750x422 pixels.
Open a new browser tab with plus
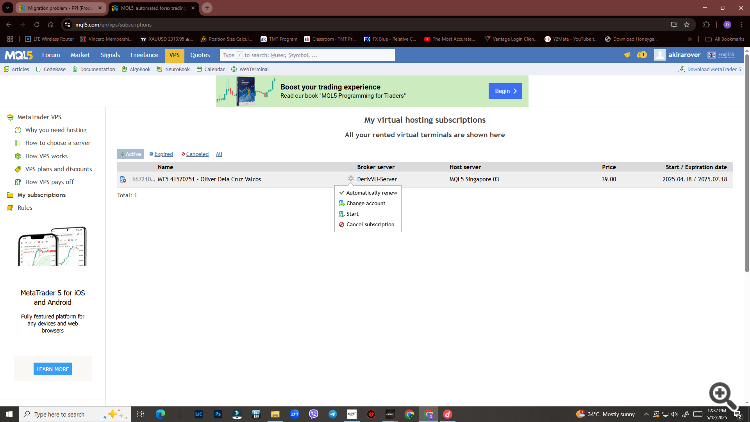click(x=207, y=8)
